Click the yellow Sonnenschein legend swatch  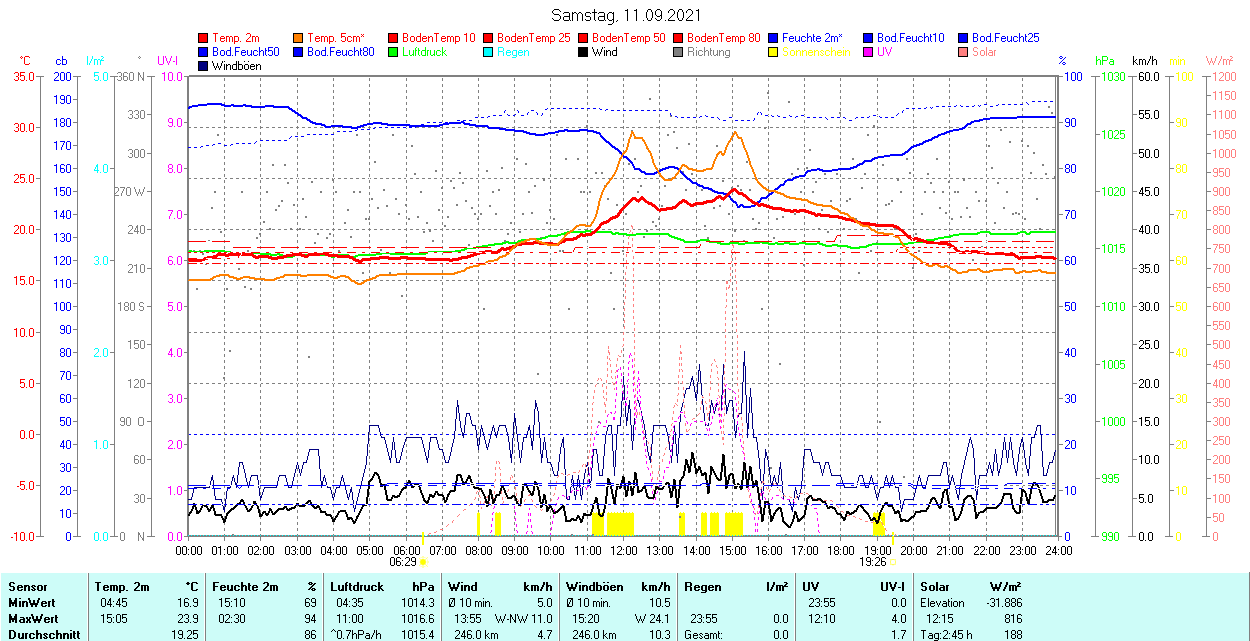774,52
